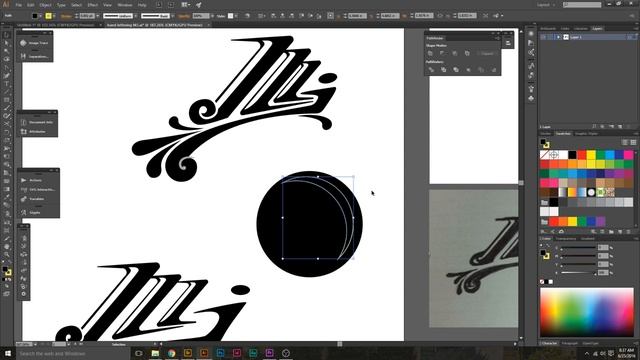Delete selection trash icon in Layers panel

[x=629, y=127]
